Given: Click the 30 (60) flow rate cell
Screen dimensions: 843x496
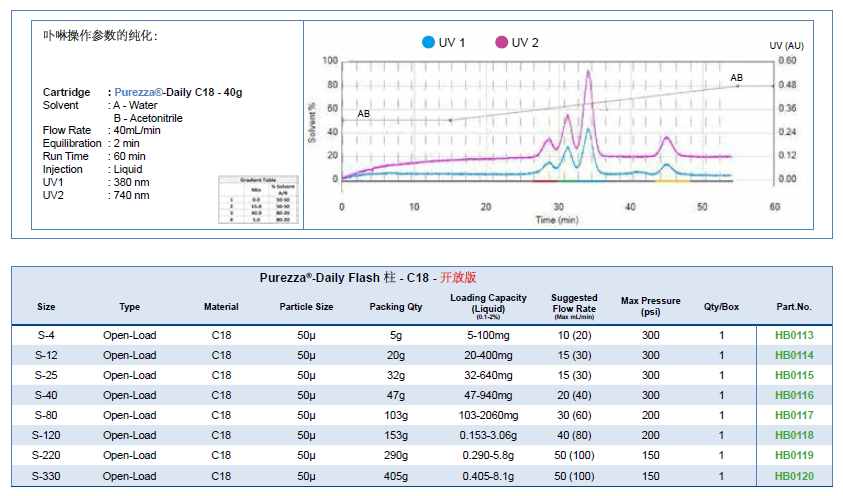Looking at the screenshot, I should 574,415.
